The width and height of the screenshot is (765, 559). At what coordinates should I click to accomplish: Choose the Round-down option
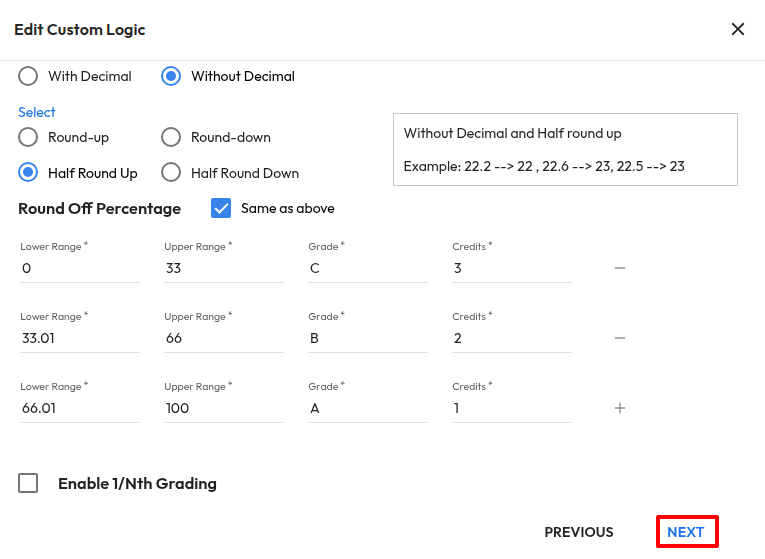pos(171,137)
